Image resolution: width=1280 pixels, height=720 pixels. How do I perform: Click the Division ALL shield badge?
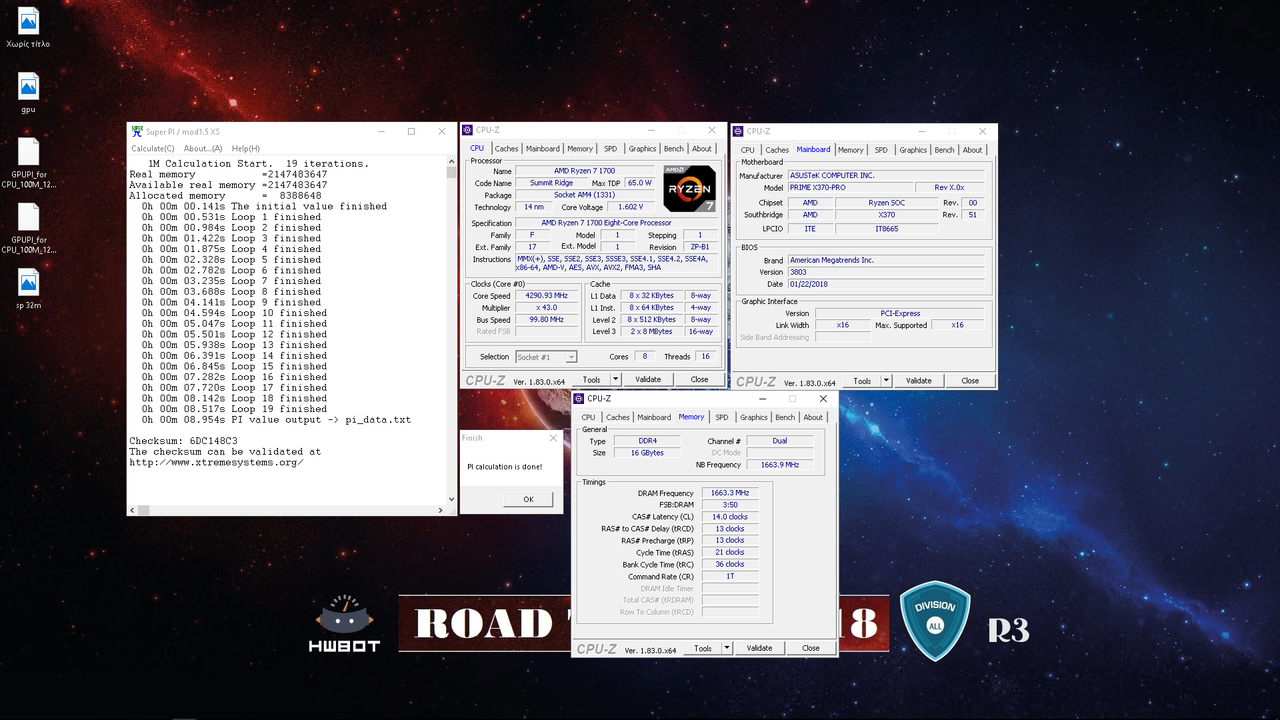[x=935, y=620]
